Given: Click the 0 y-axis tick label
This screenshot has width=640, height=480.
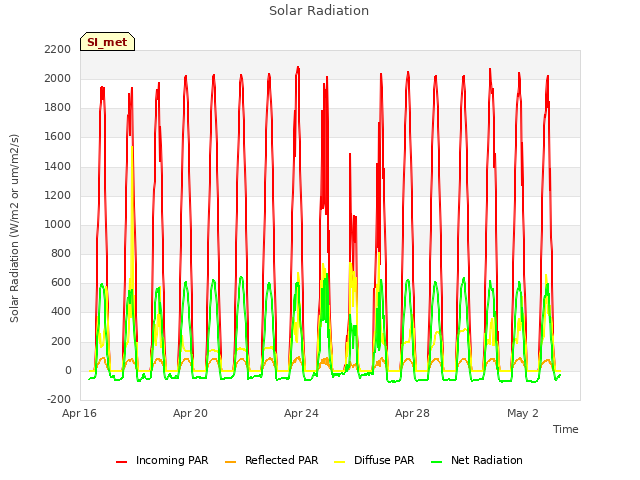Looking at the screenshot, I should (x=68, y=371).
